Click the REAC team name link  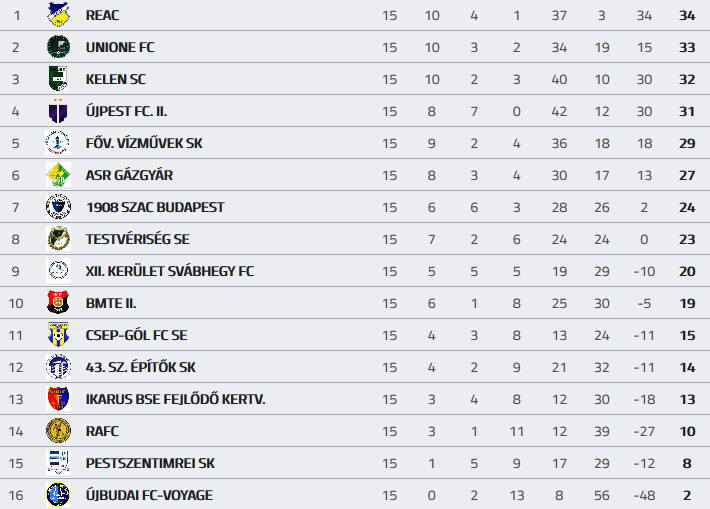103,15
